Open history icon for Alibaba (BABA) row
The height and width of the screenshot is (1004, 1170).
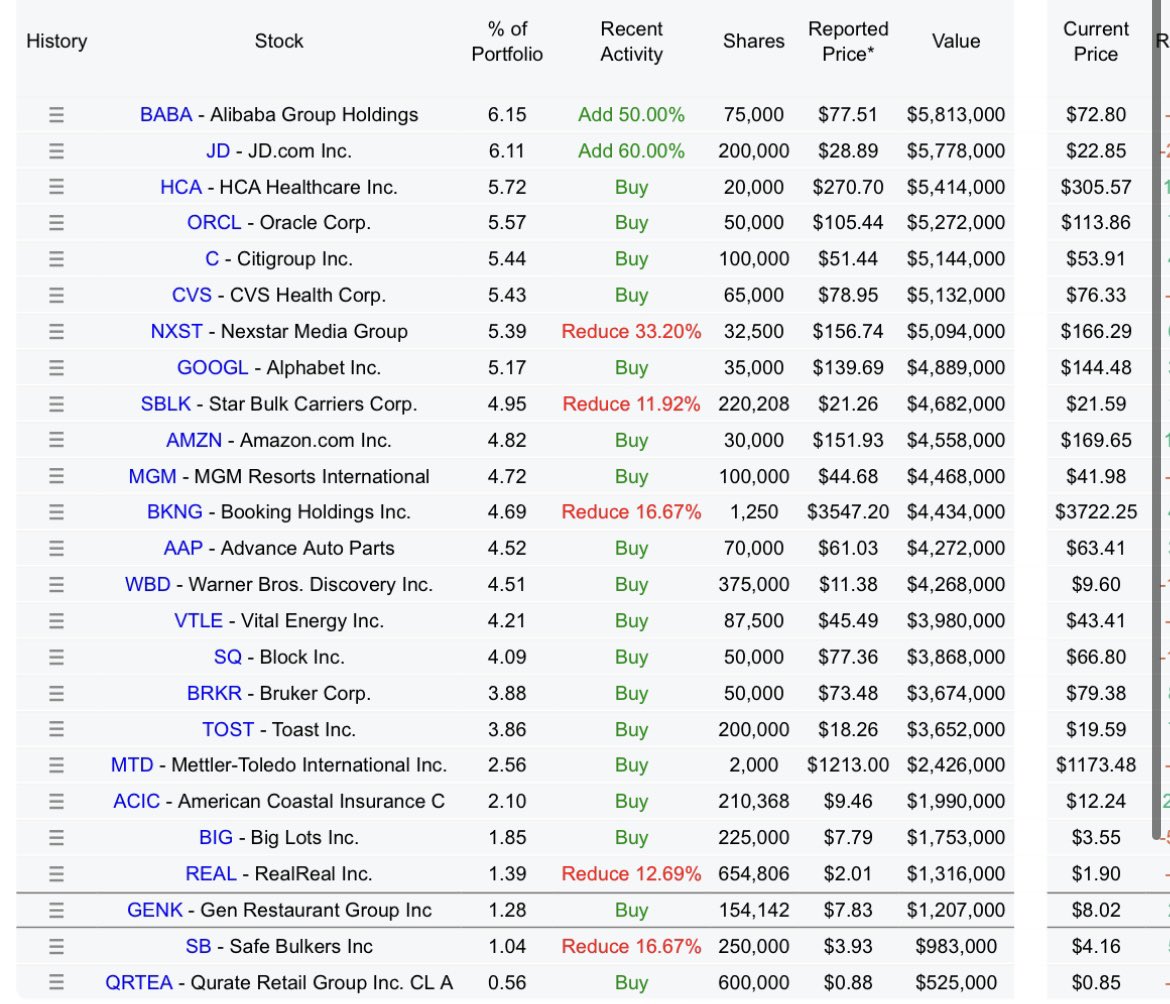pyautogui.click(x=56, y=115)
